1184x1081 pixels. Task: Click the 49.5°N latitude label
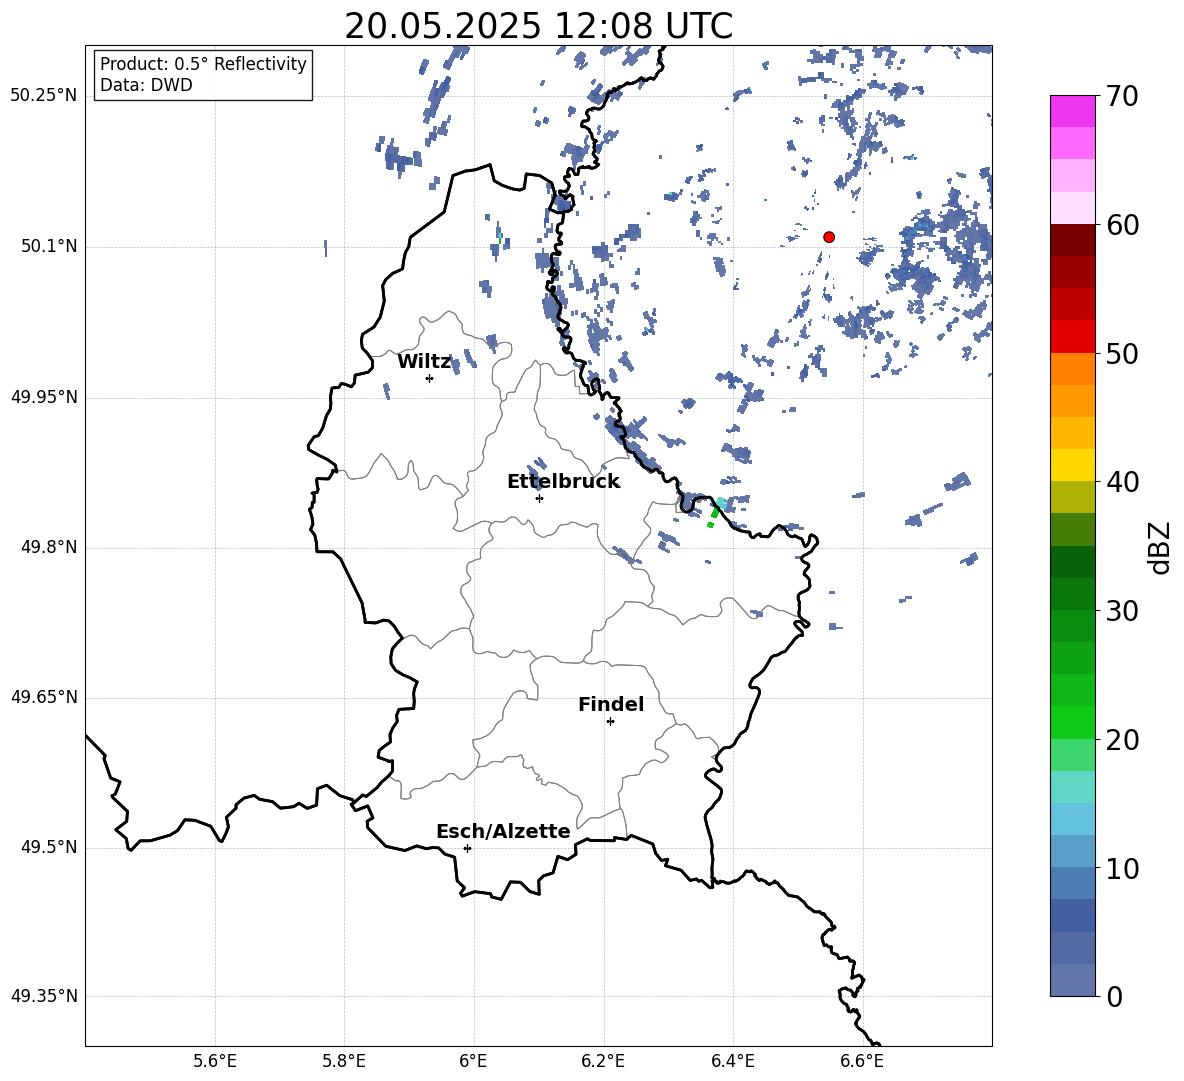pos(49,847)
